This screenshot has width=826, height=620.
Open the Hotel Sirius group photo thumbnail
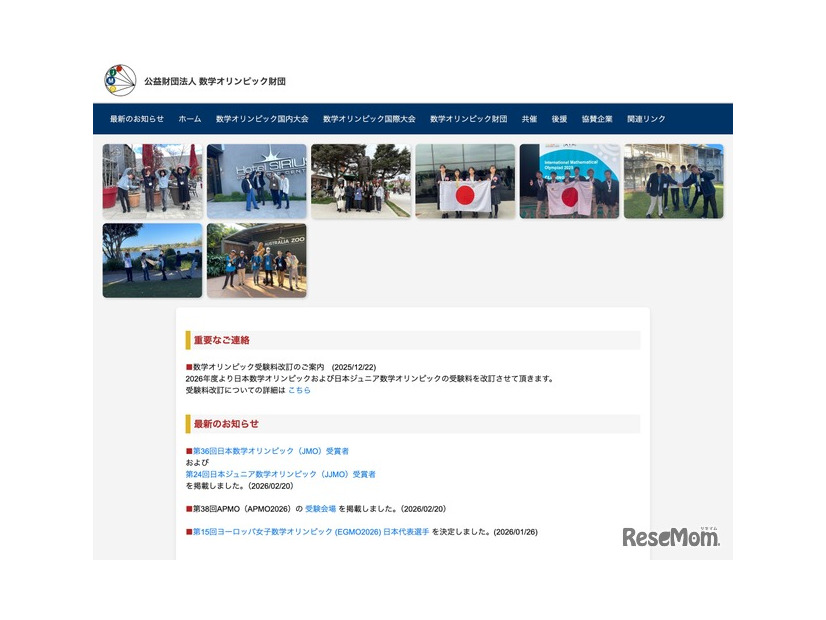click(x=257, y=181)
